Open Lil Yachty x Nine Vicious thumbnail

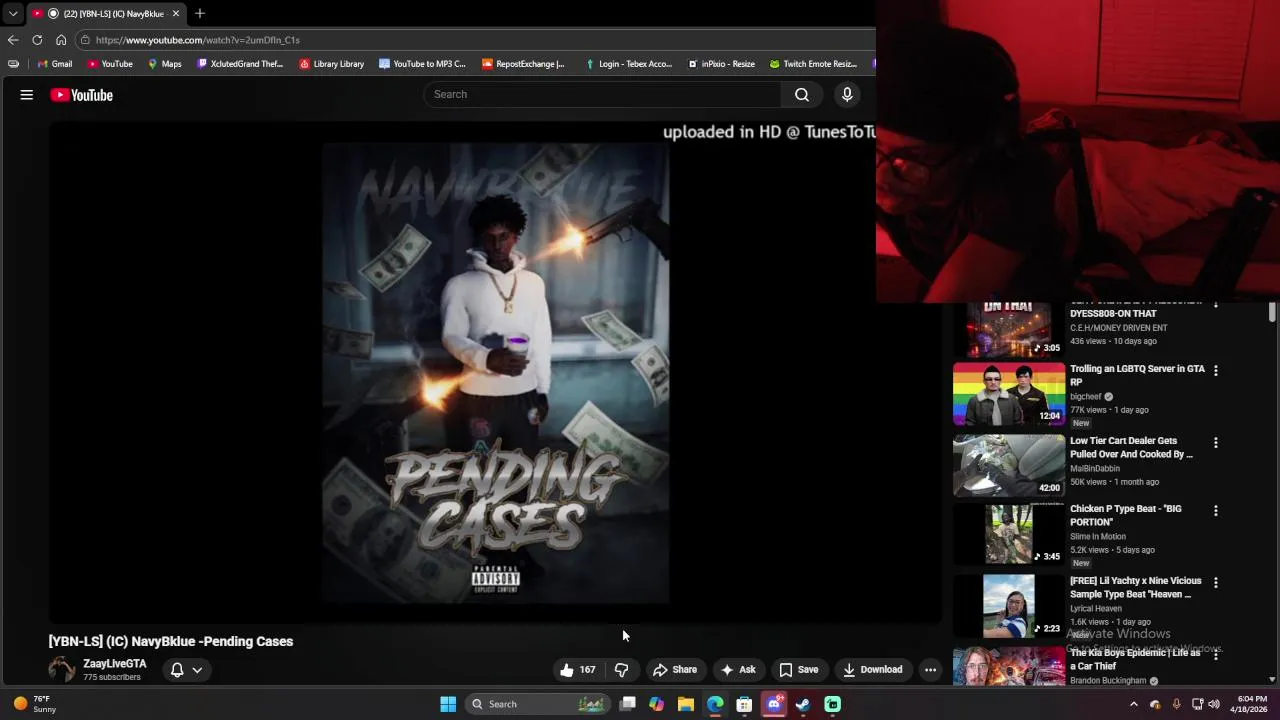coord(1009,606)
